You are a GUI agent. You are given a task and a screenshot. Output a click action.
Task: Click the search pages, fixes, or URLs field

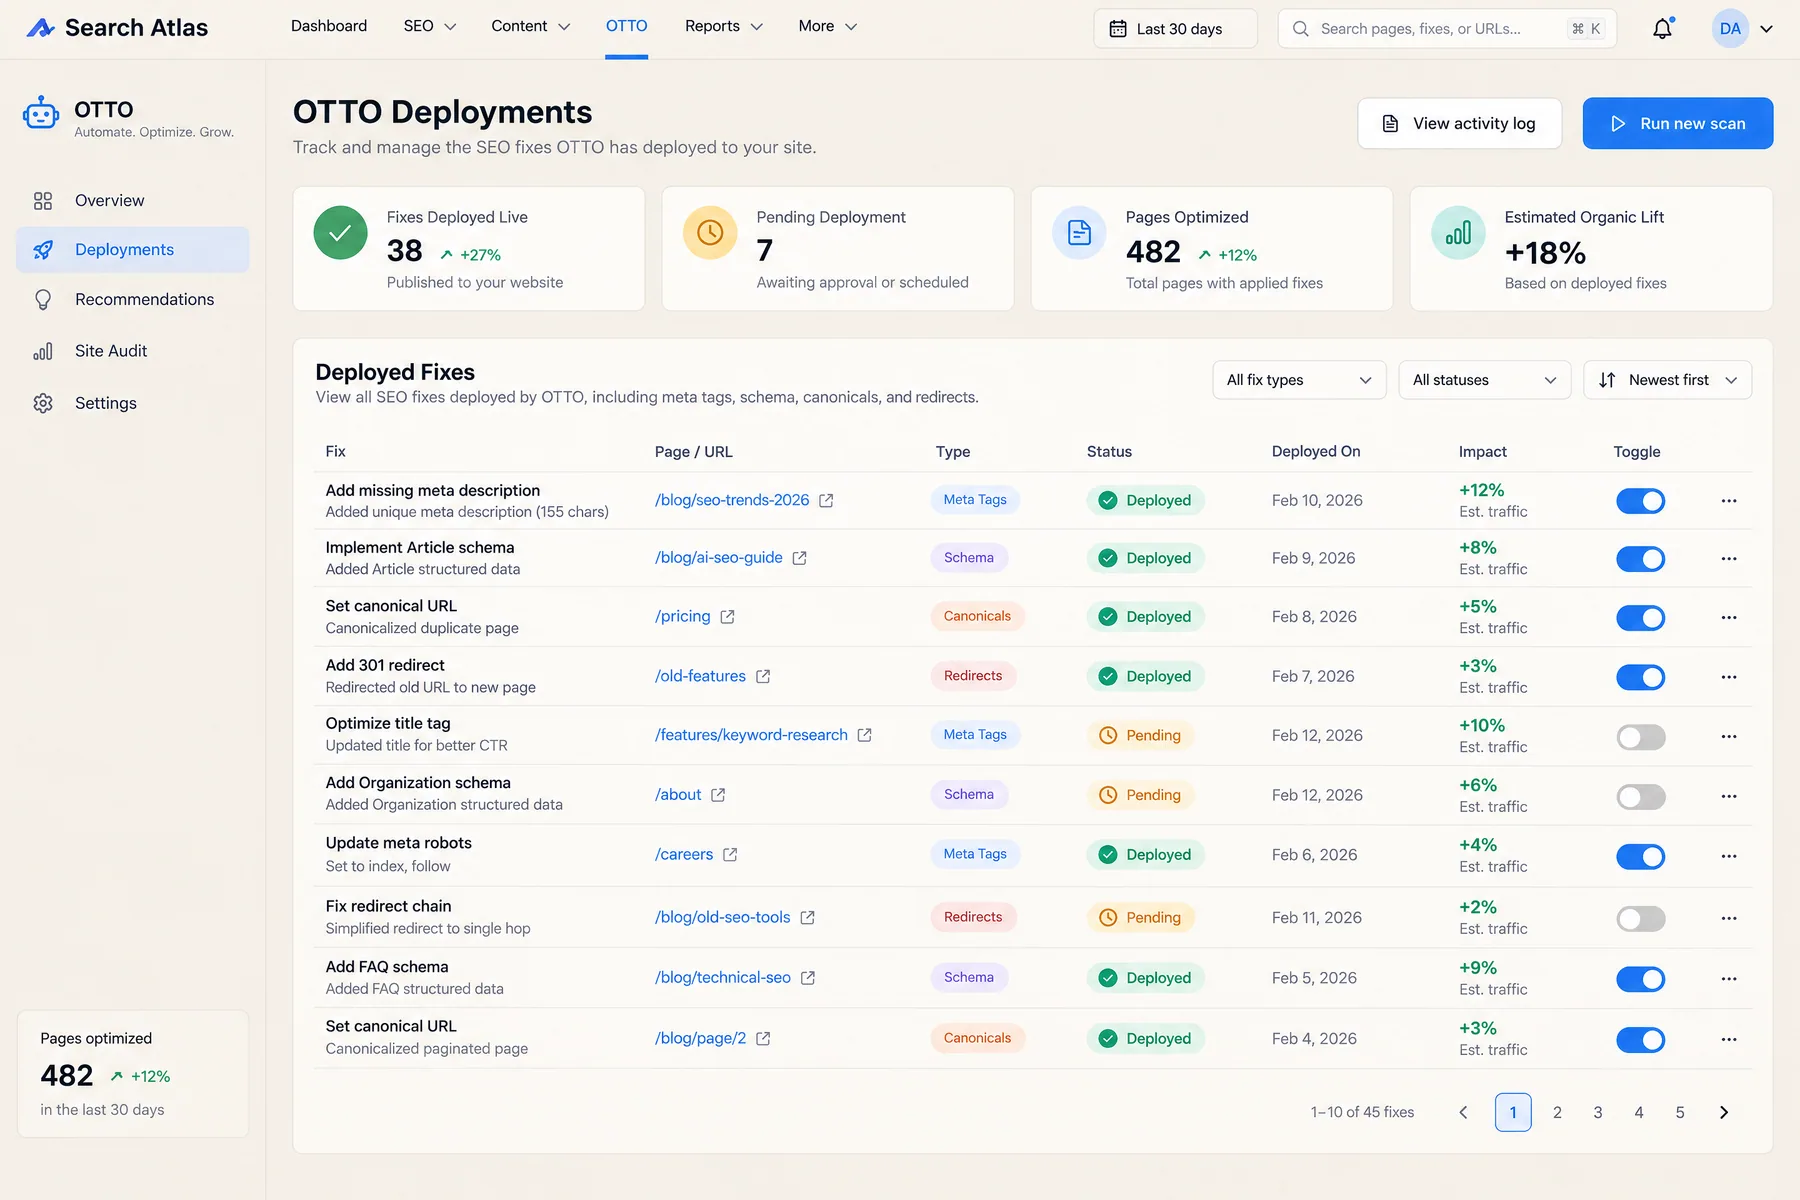(1447, 29)
